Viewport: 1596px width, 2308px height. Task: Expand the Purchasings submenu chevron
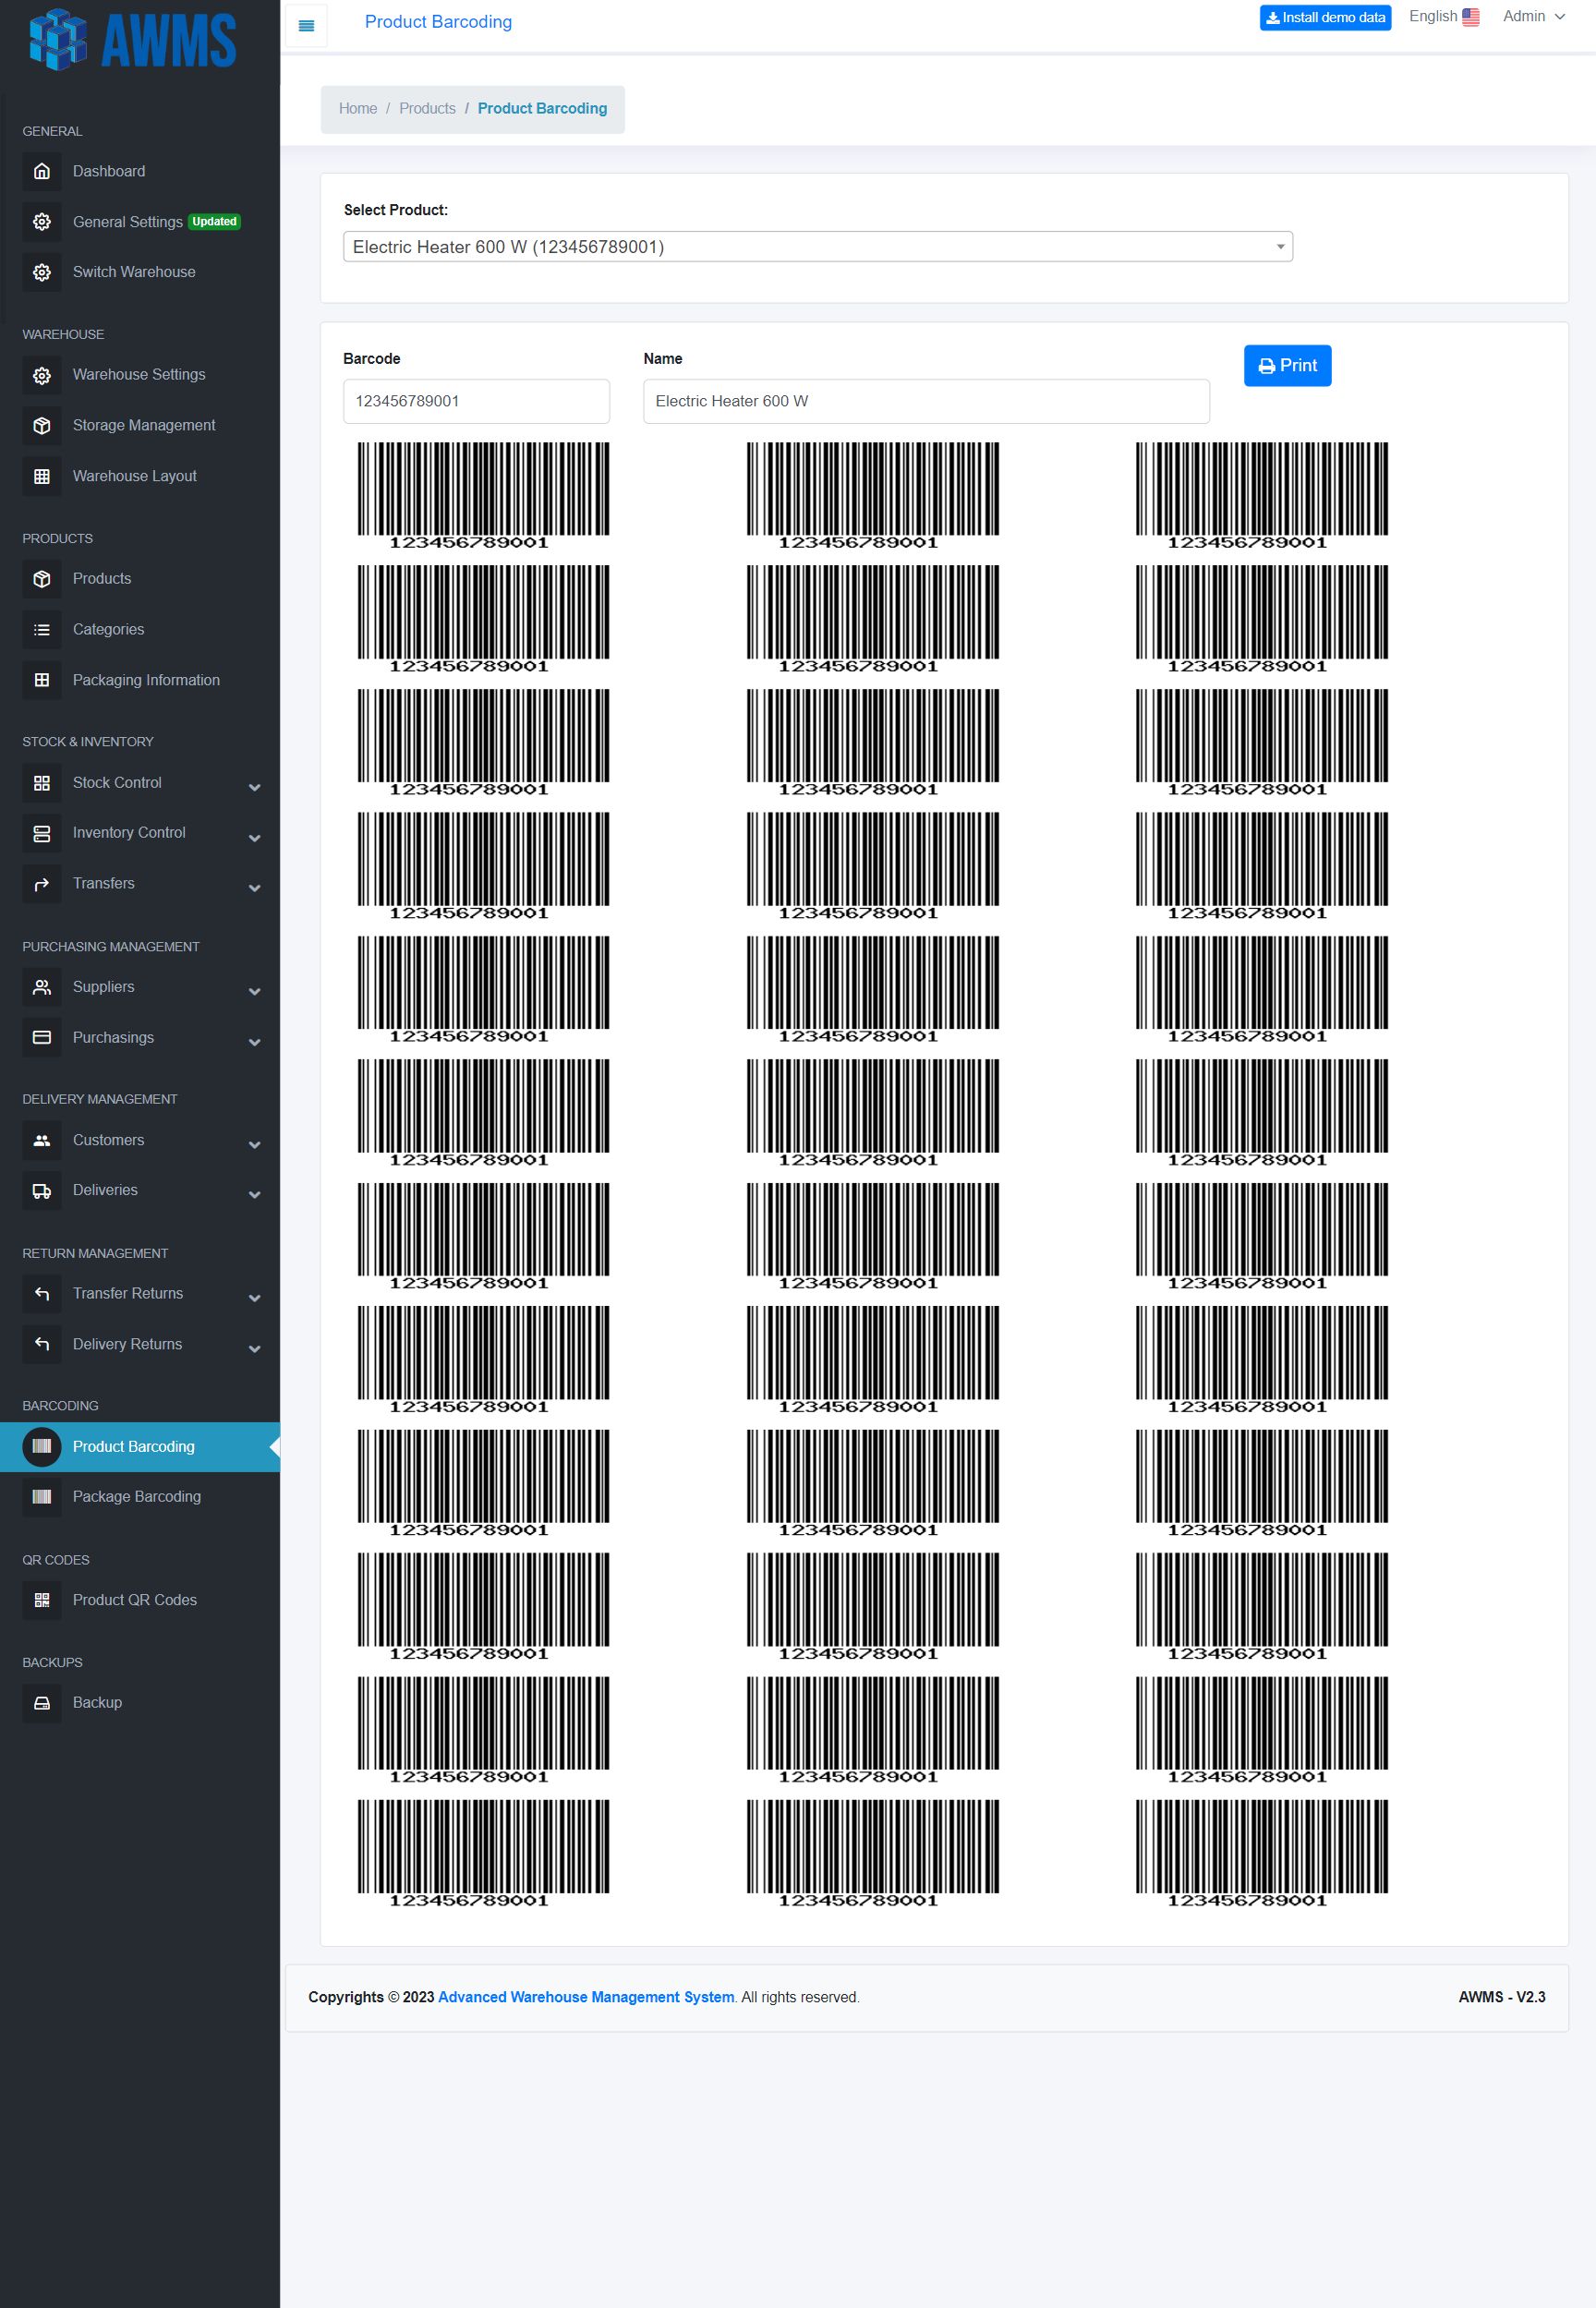(255, 1042)
